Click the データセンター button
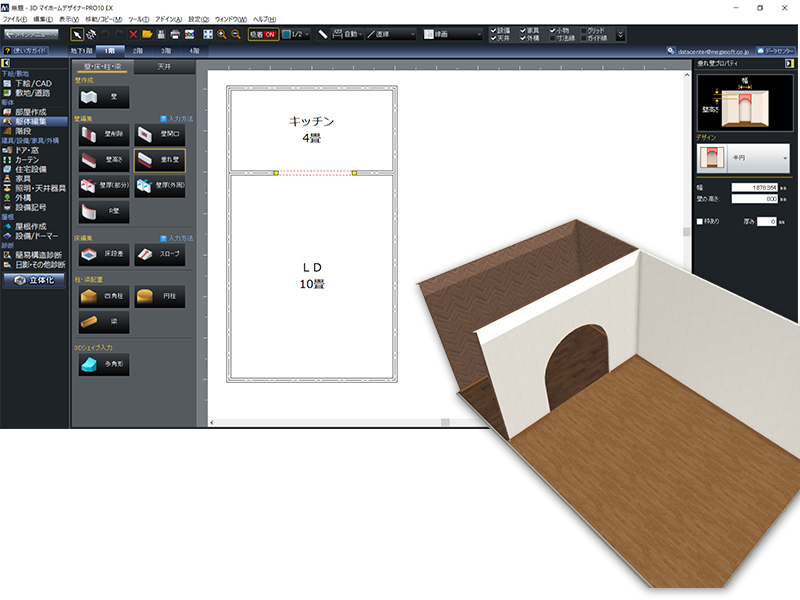 click(773, 50)
